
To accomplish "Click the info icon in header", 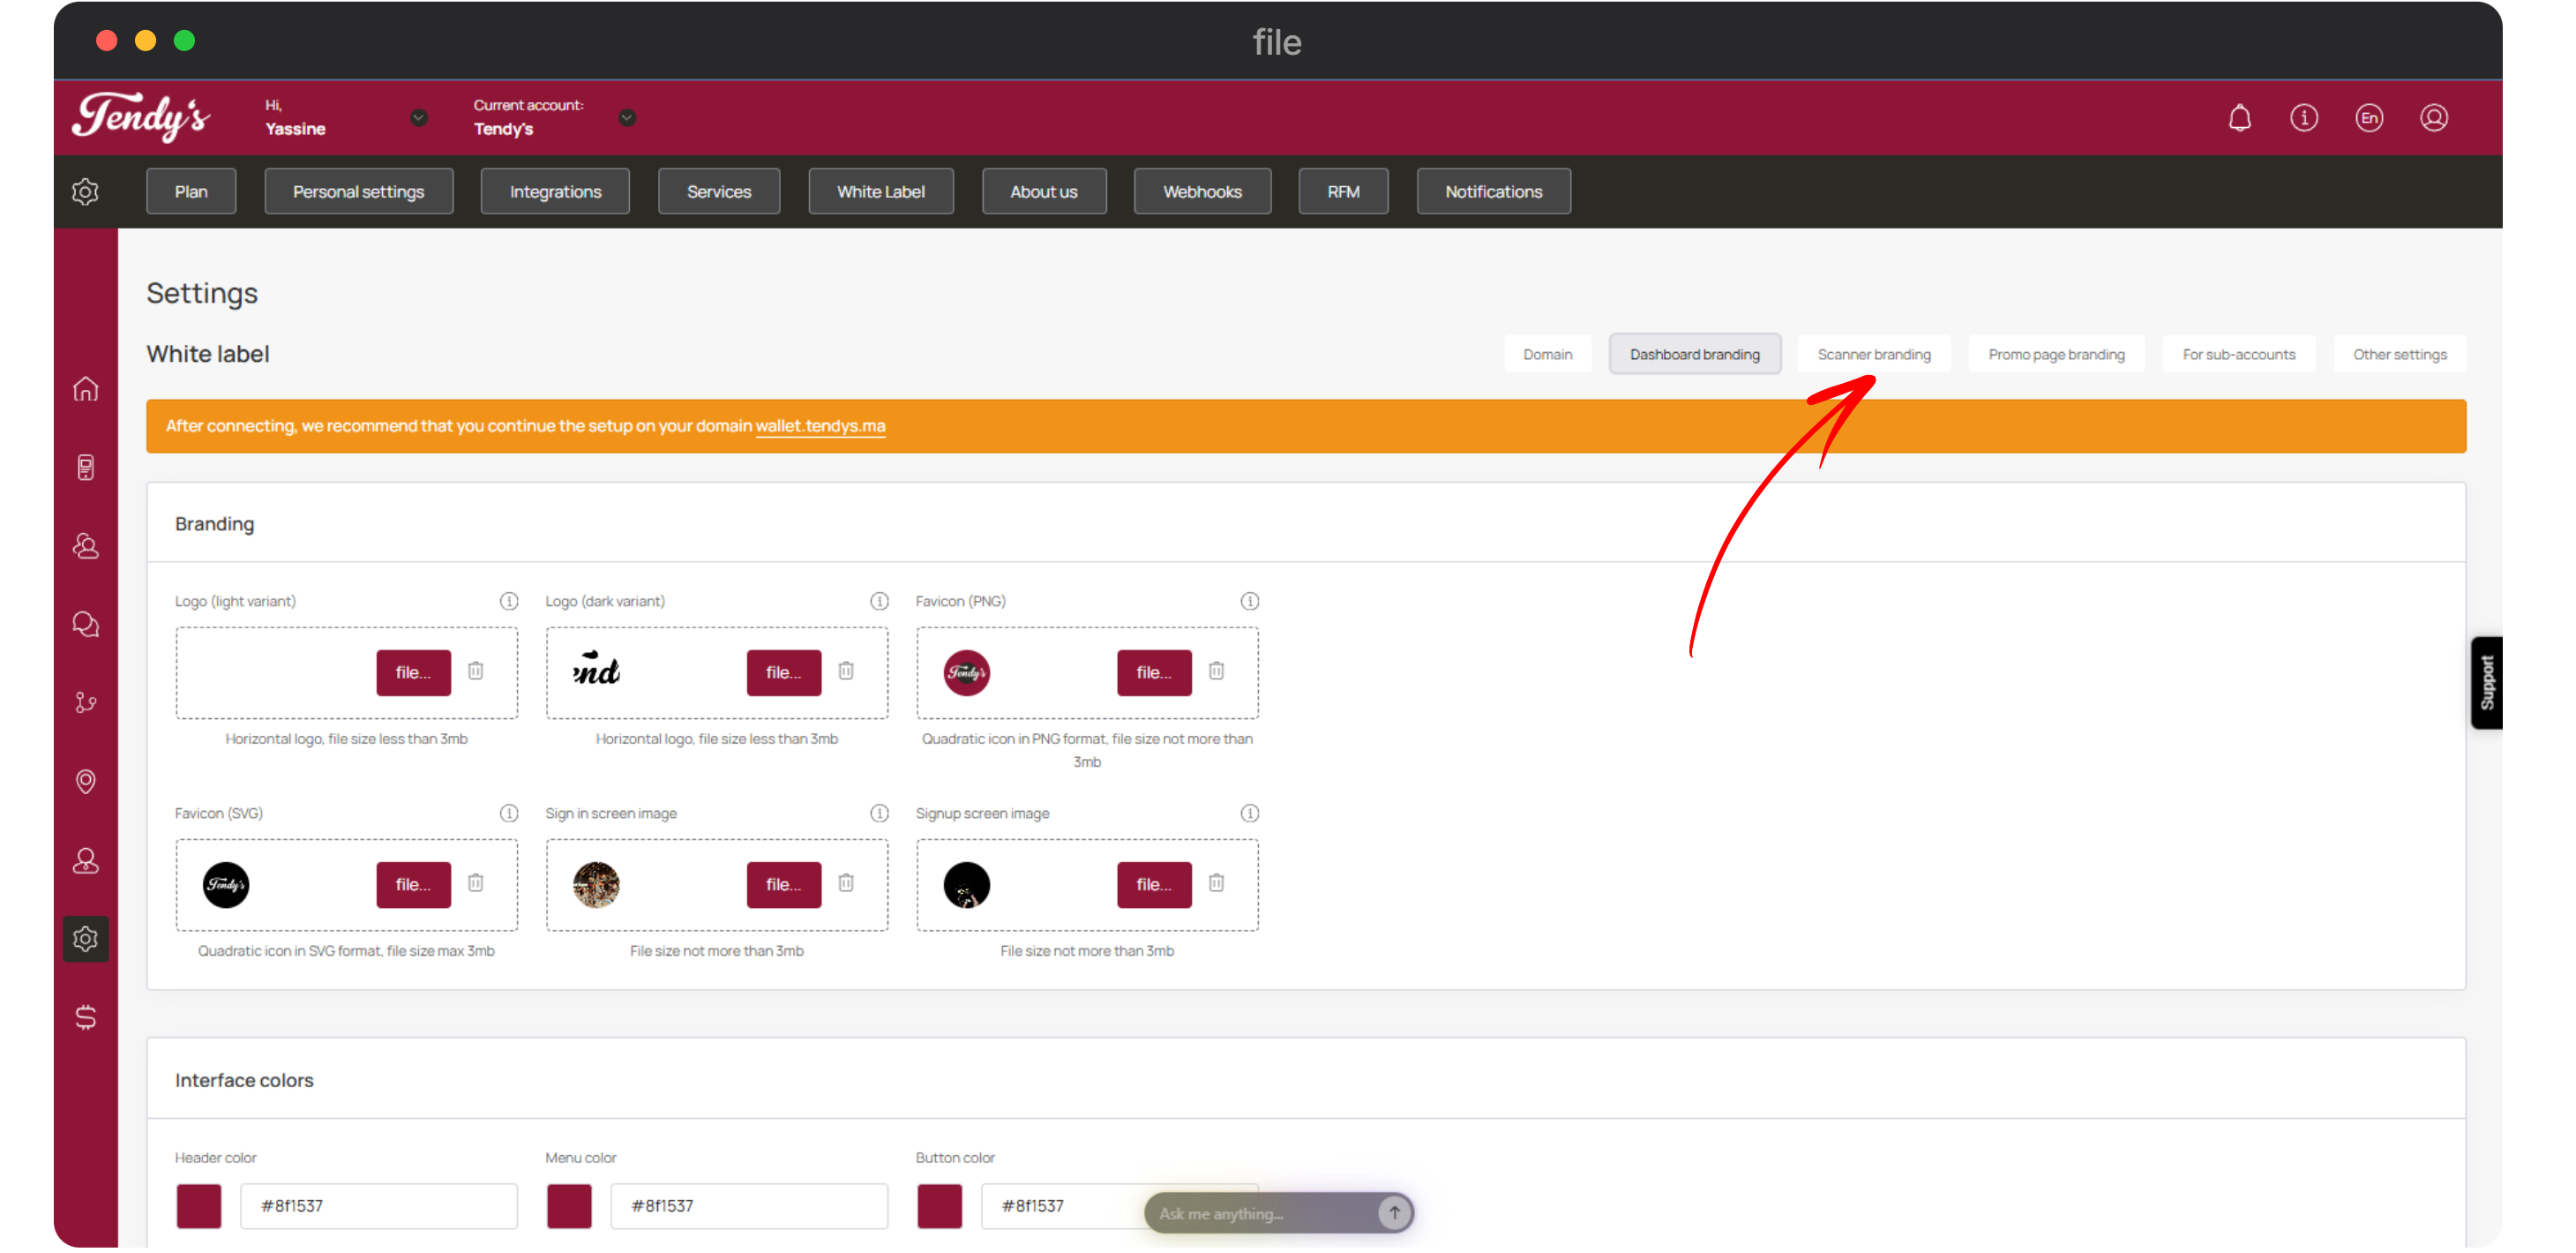I will click(x=2304, y=118).
